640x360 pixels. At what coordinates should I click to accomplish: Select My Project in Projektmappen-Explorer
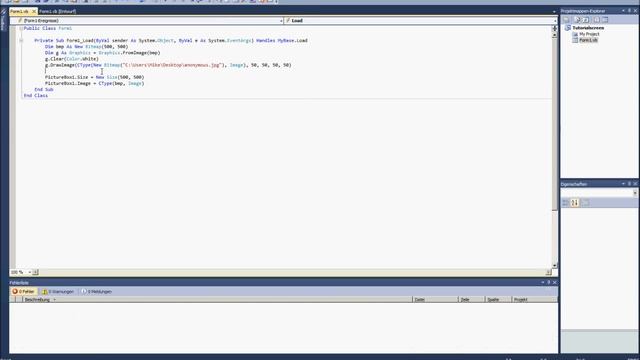pos(589,34)
